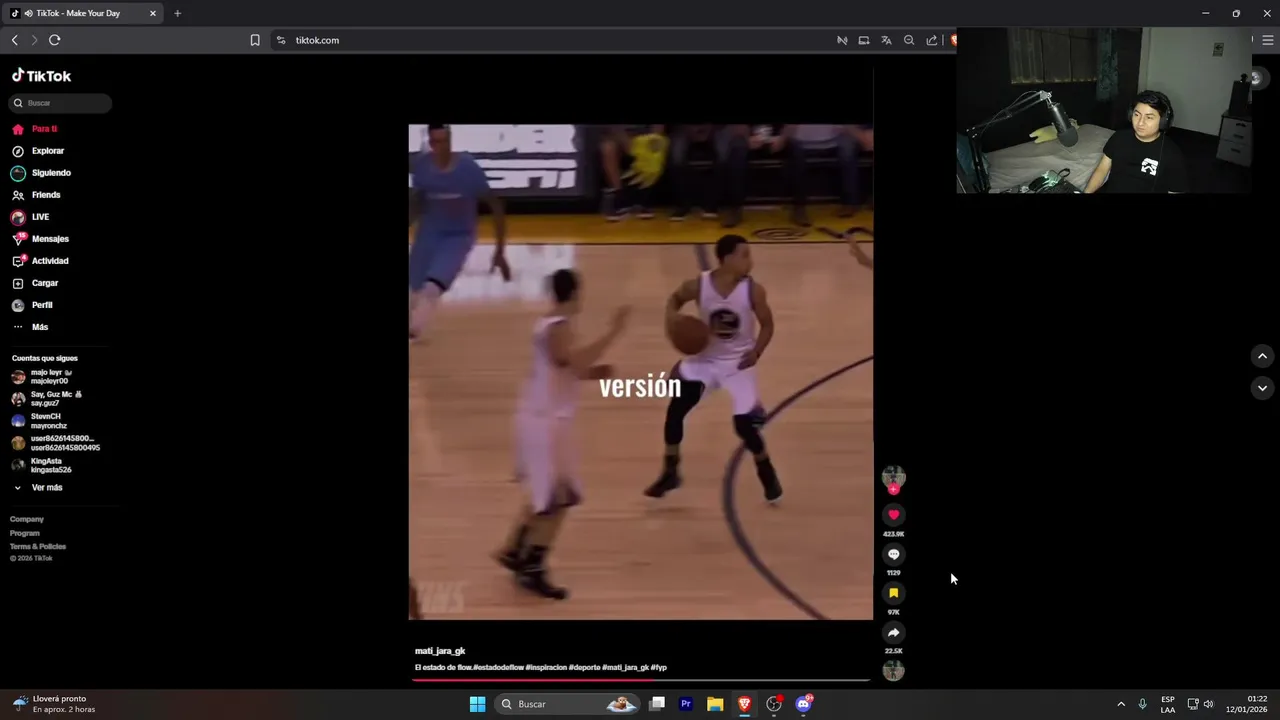Screen dimensions: 1280x720
Task: Open site settings icon beside tiktok.com
Action: click(x=281, y=40)
